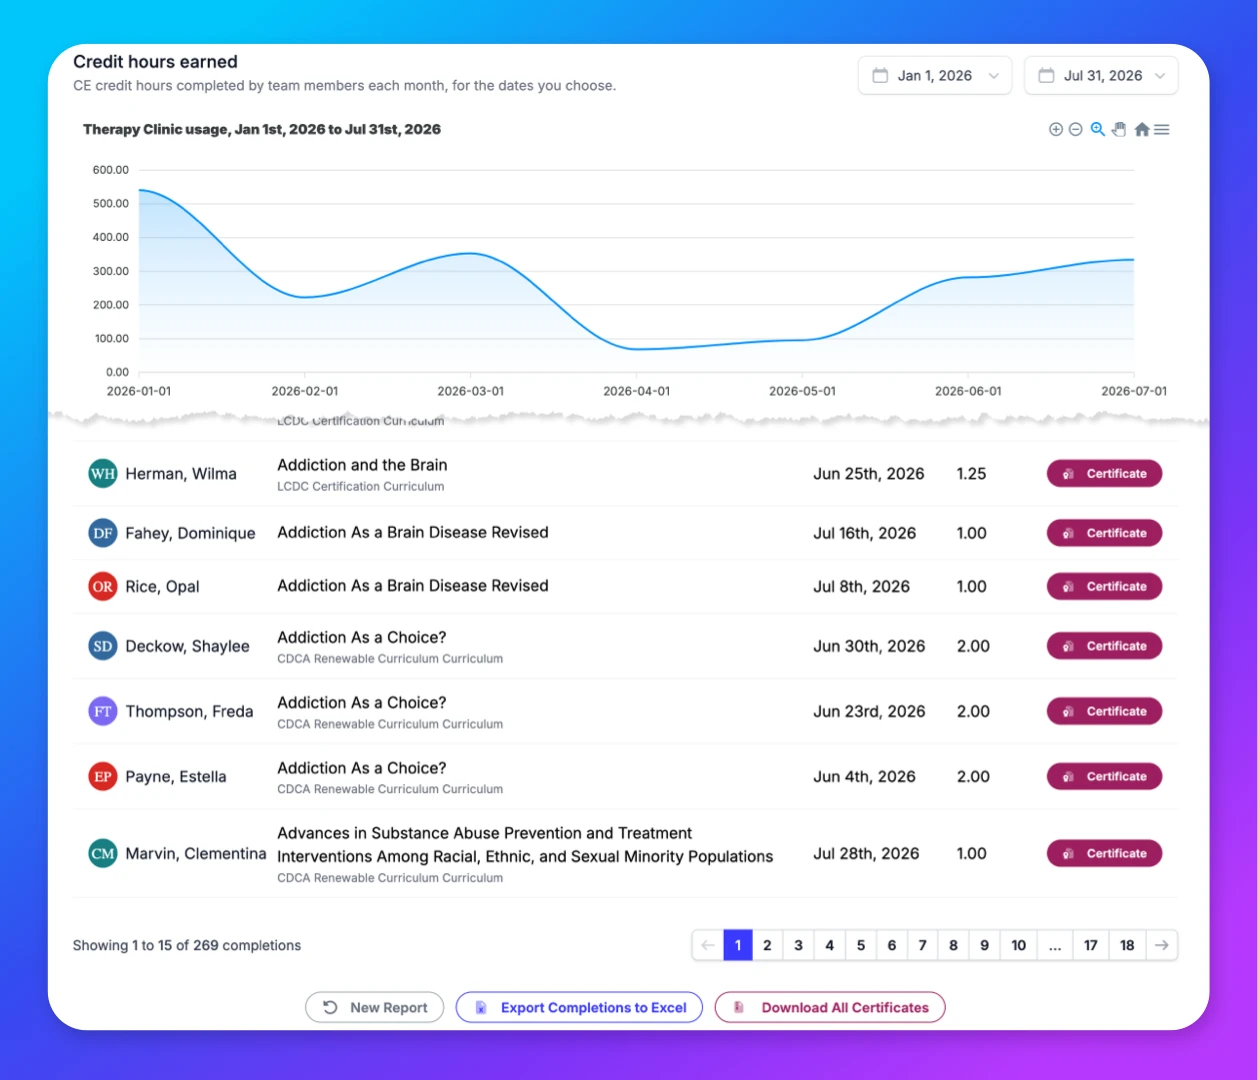The image size is (1258, 1080).
Task: Go to page 5
Action: (x=861, y=945)
